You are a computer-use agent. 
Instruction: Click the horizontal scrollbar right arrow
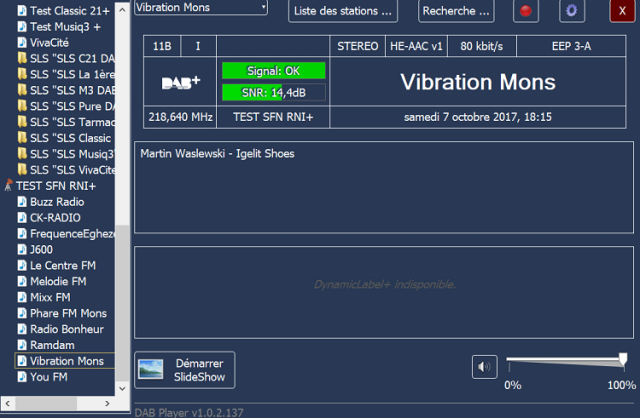(107, 403)
